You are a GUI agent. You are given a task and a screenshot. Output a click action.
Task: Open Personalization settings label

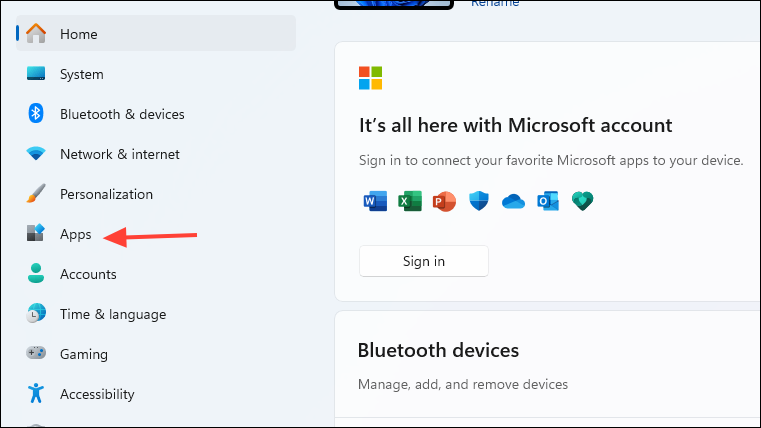(106, 194)
